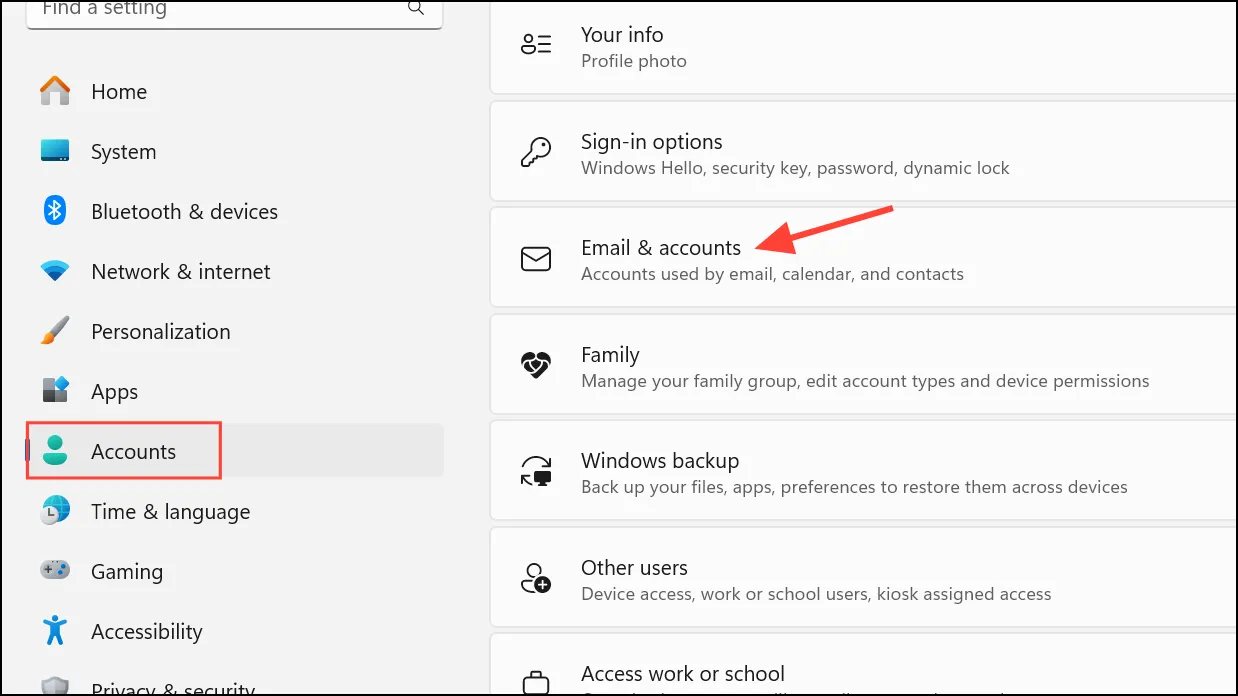
Task: Open Your info profile photo settings
Action: point(864,46)
